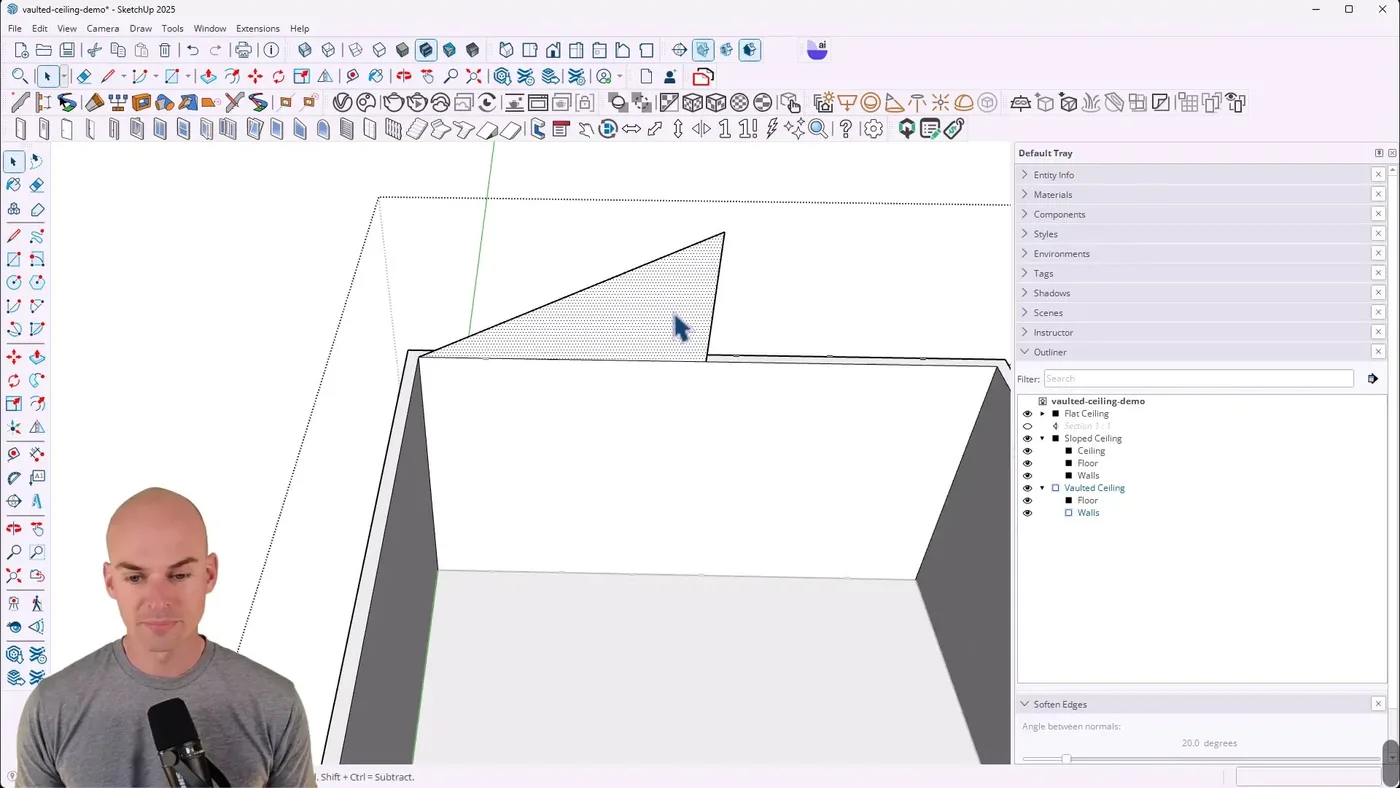1400x788 pixels.
Task: Open the Camera menu
Action: (102, 28)
